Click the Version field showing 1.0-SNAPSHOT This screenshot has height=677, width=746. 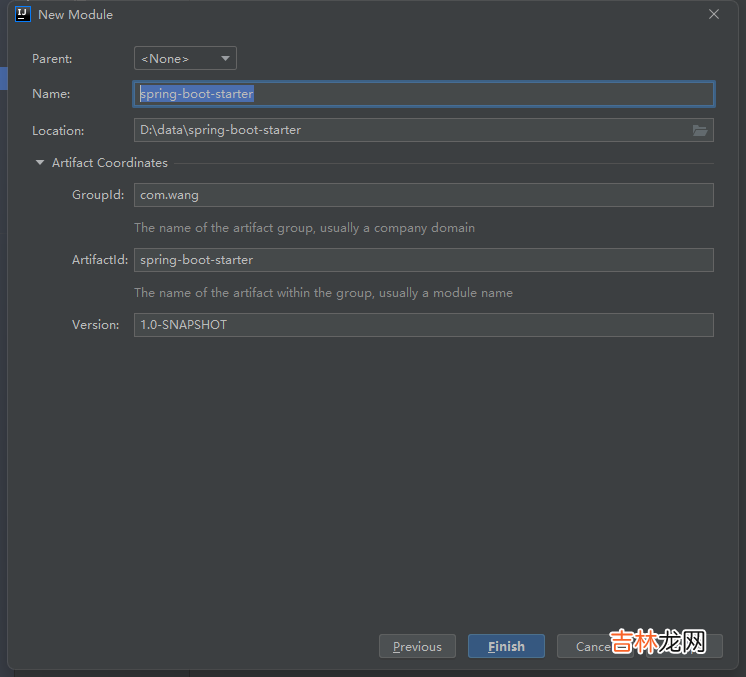pos(423,325)
